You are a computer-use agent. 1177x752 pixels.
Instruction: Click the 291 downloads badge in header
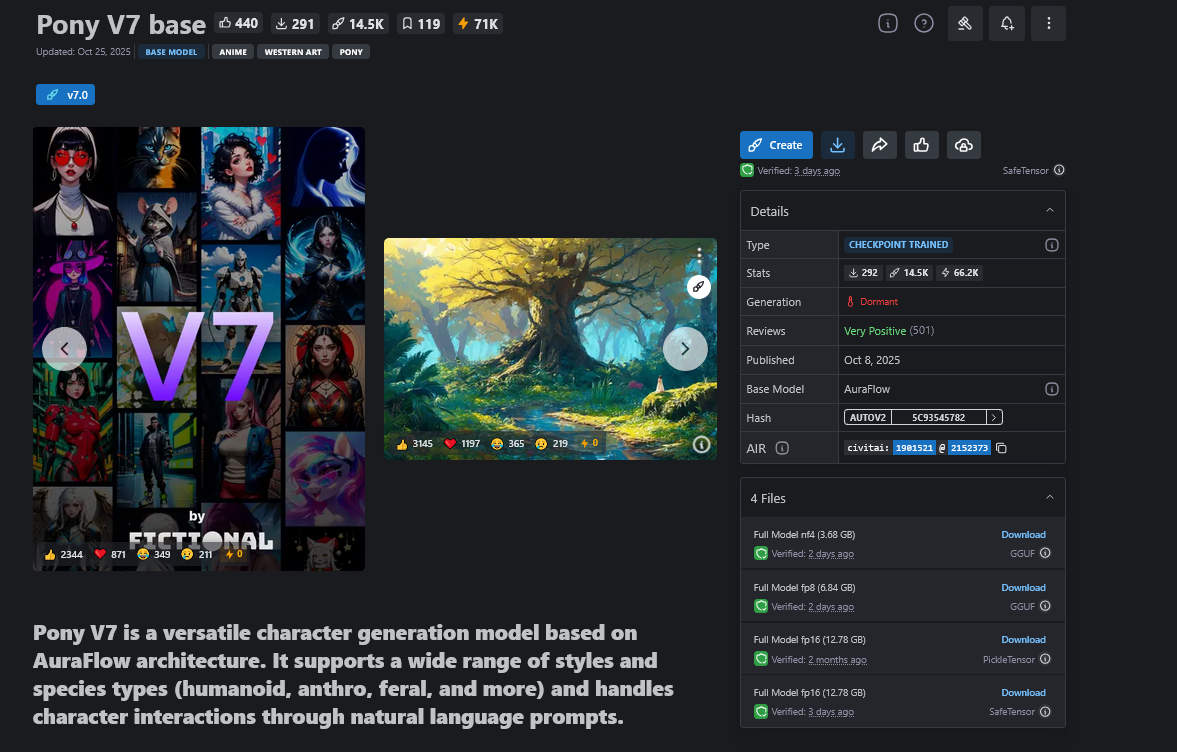click(294, 23)
